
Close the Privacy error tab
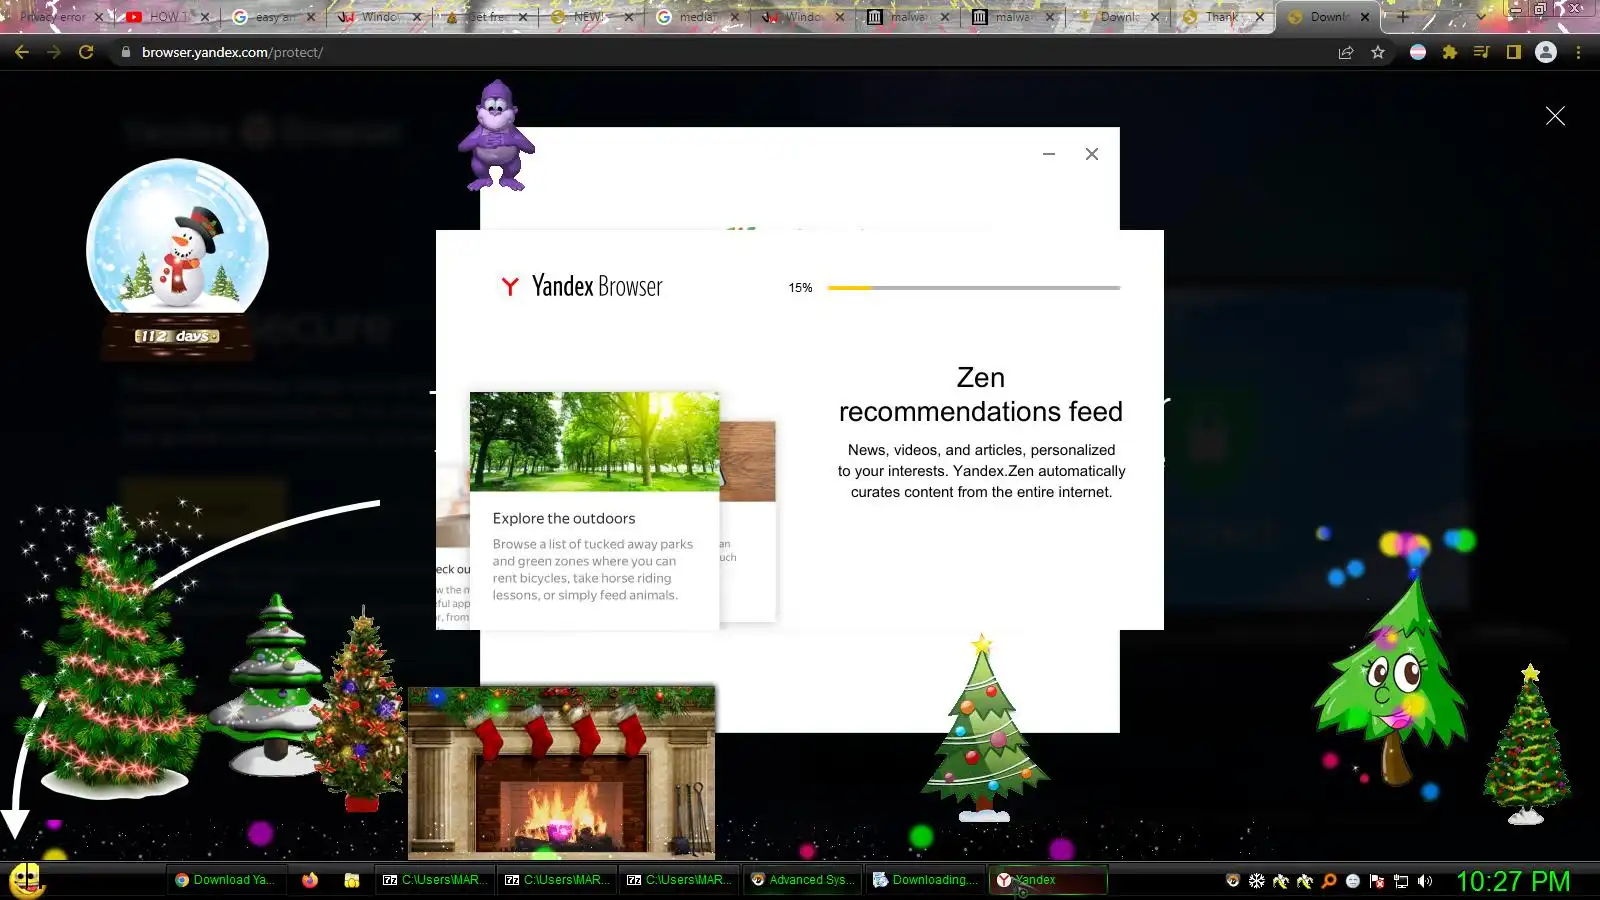click(99, 17)
